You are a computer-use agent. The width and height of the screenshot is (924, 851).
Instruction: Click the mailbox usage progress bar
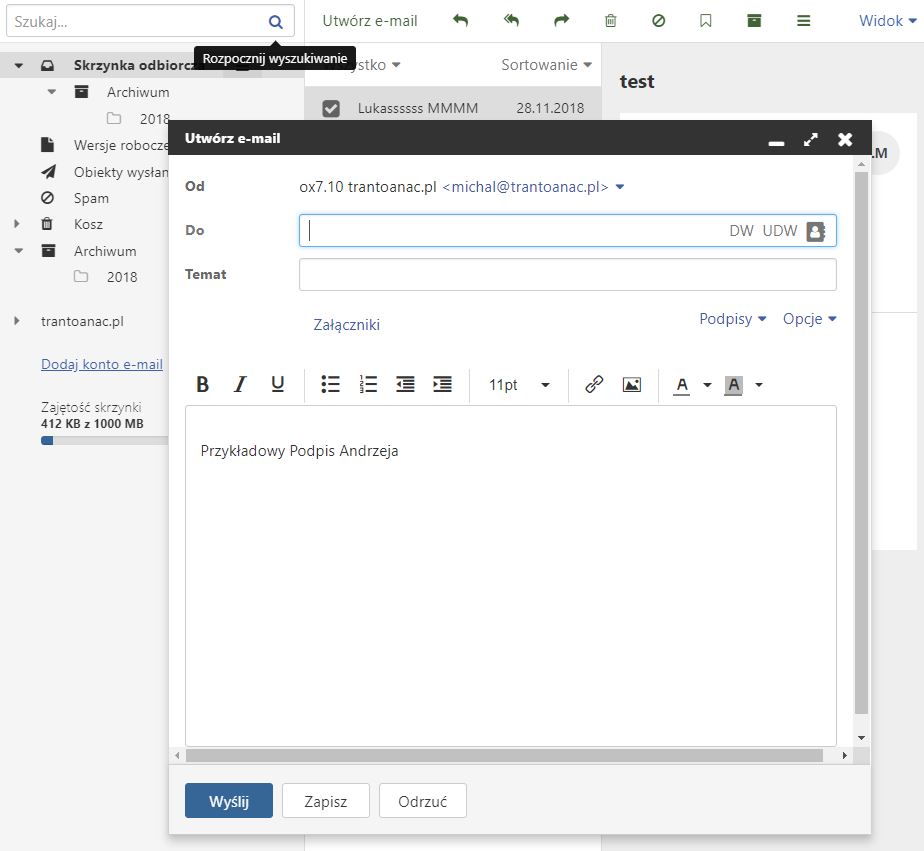coord(104,440)
